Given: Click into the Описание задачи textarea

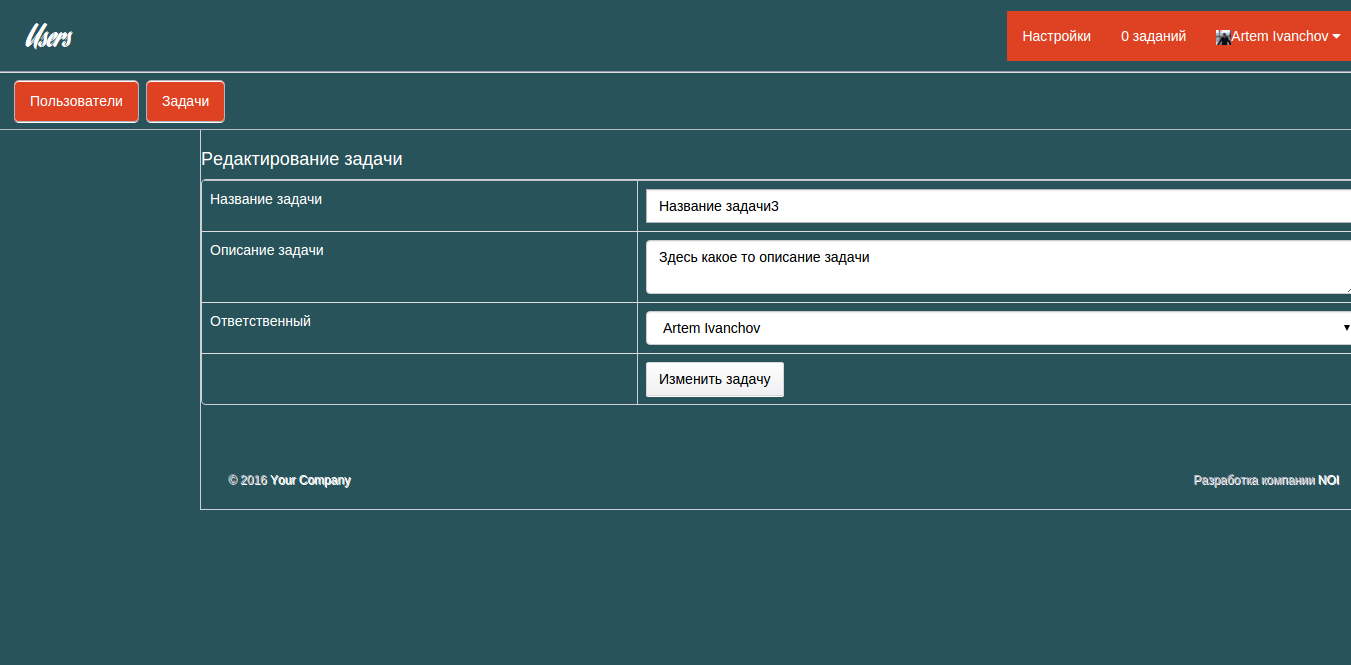Looking at the screenshot, I should (x=998, y=267).
